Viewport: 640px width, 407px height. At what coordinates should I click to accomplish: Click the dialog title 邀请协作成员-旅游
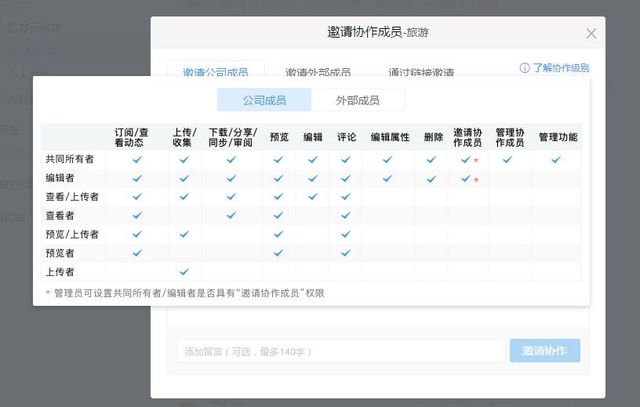click(x=378, y=32)
